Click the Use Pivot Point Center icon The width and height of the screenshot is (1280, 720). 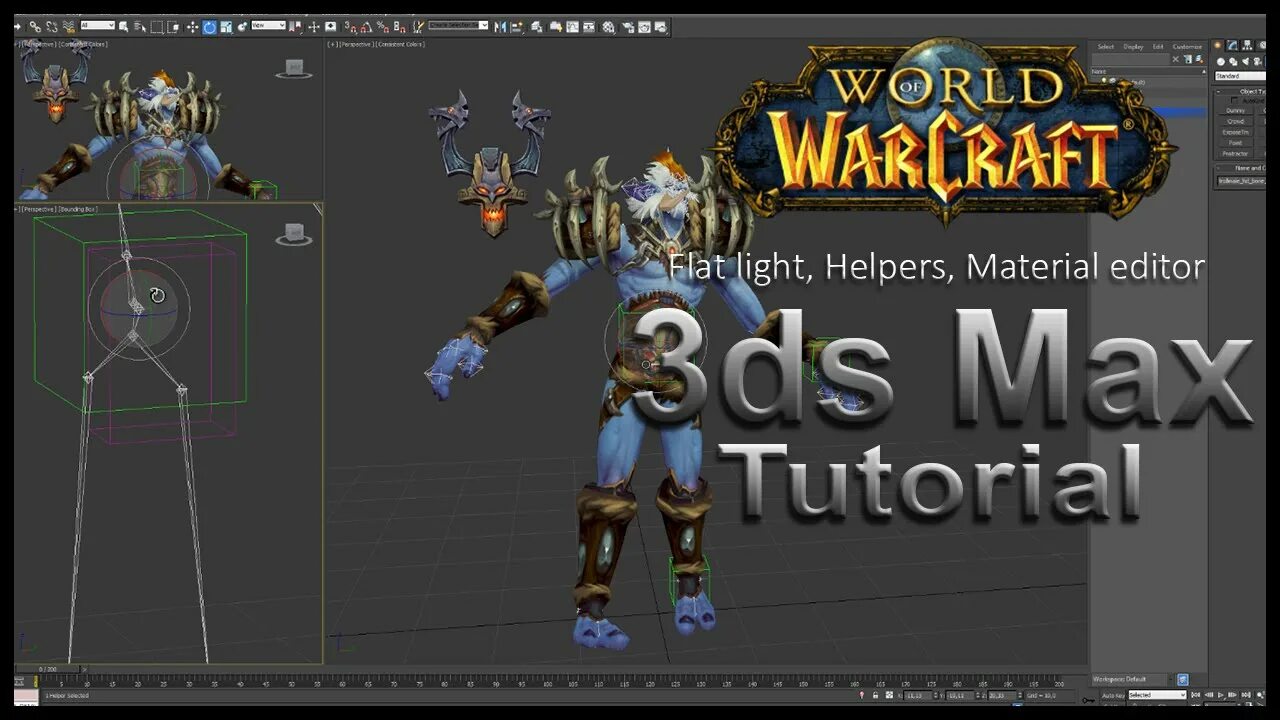[x=294, y=27]
